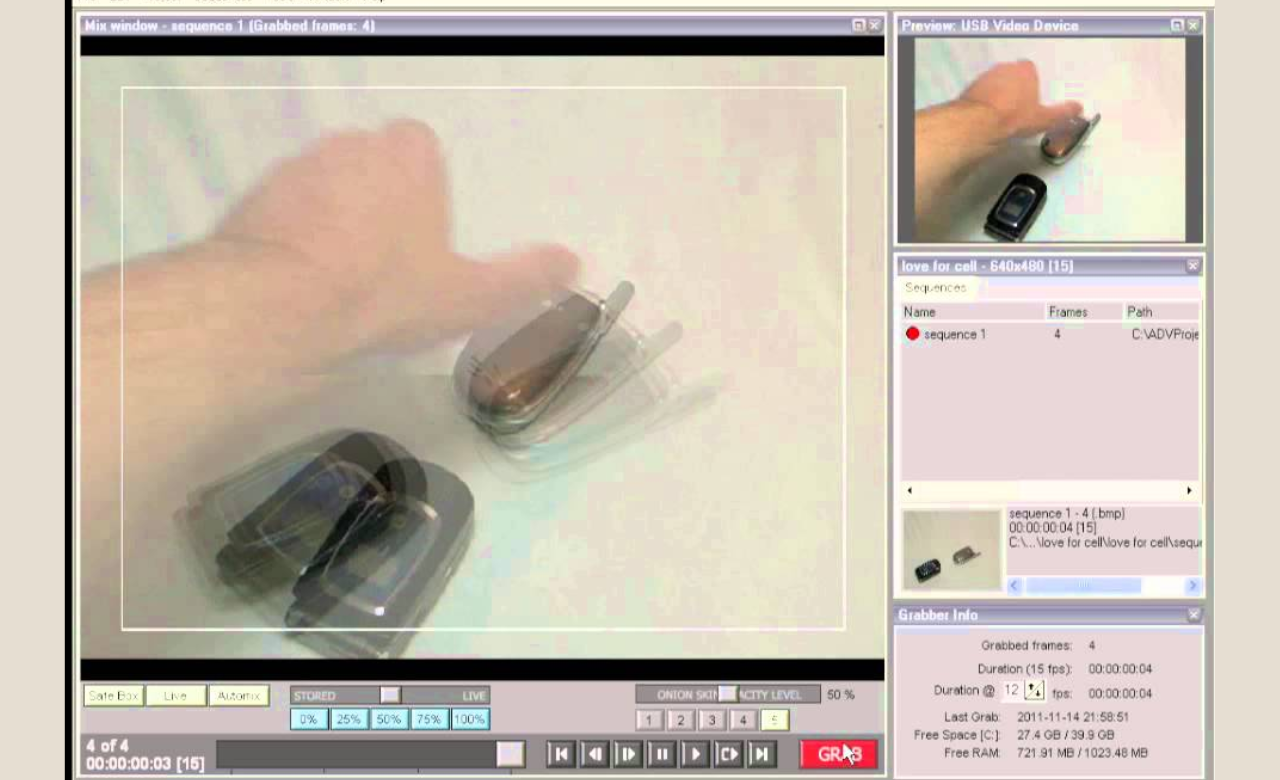Step forward one frame

coord(628,754)
